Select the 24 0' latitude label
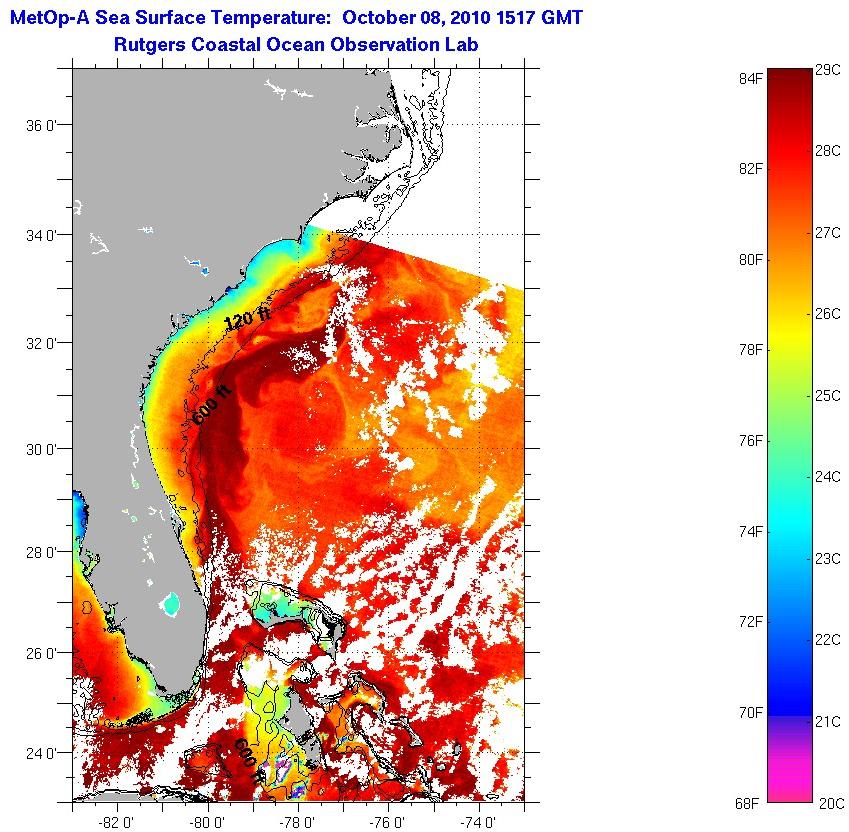The height and width of the screenshot is (832, 849). pyautogui.click(x=41, y=754)
